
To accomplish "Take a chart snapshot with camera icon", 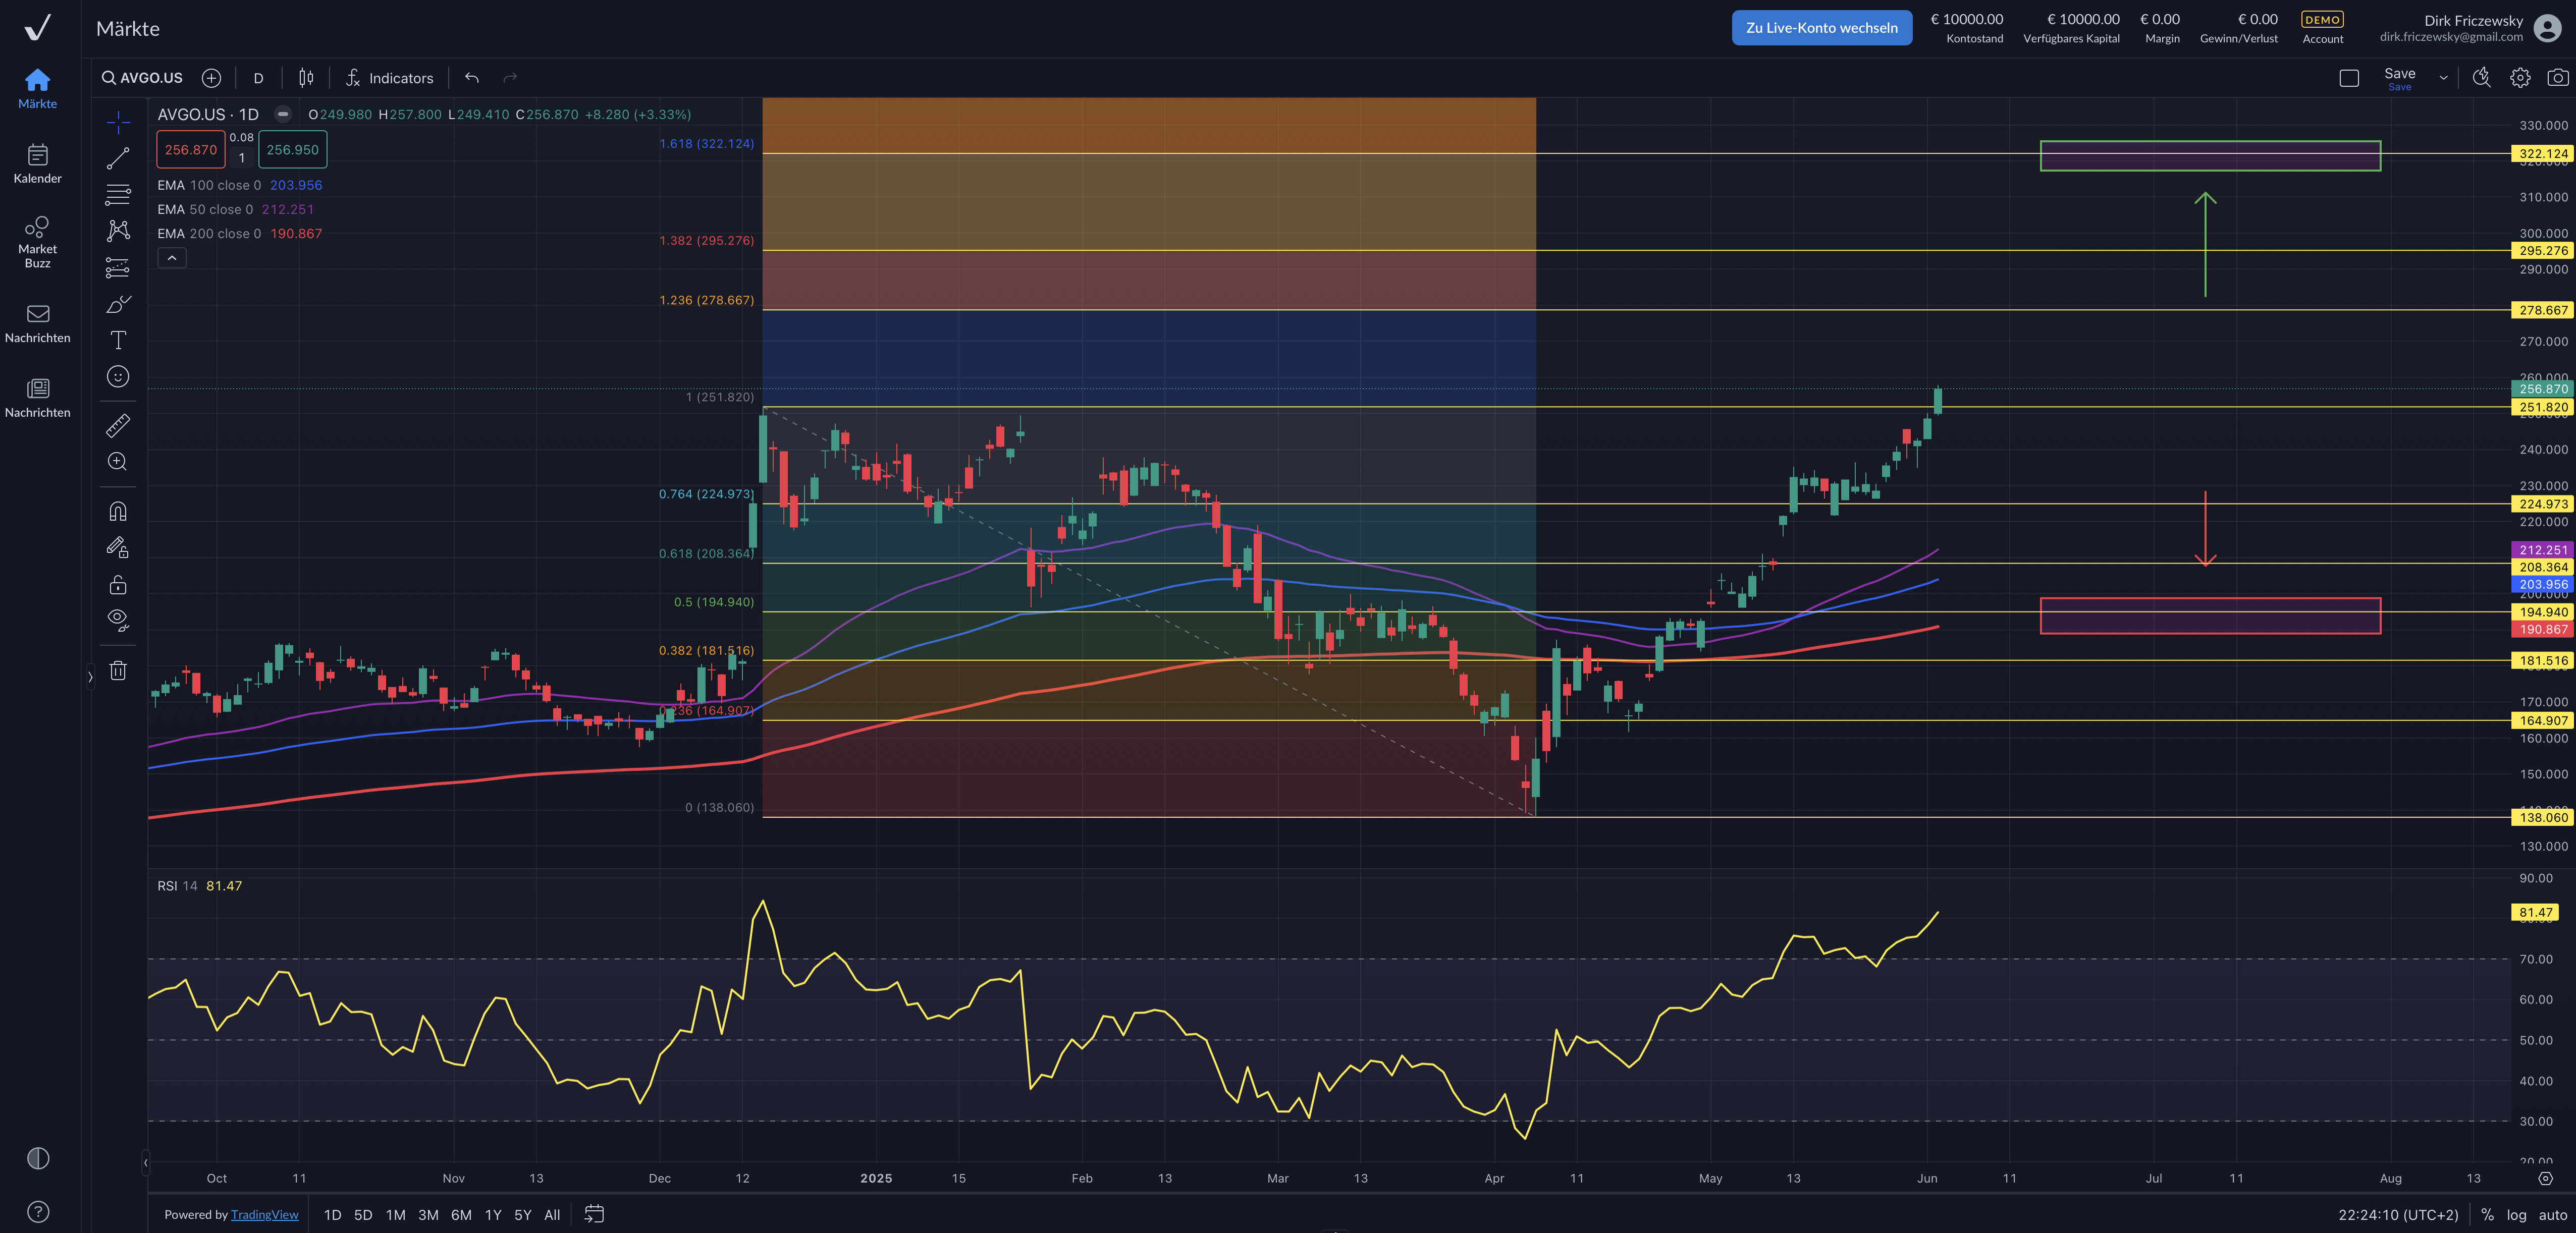I will pos(2557,78).
